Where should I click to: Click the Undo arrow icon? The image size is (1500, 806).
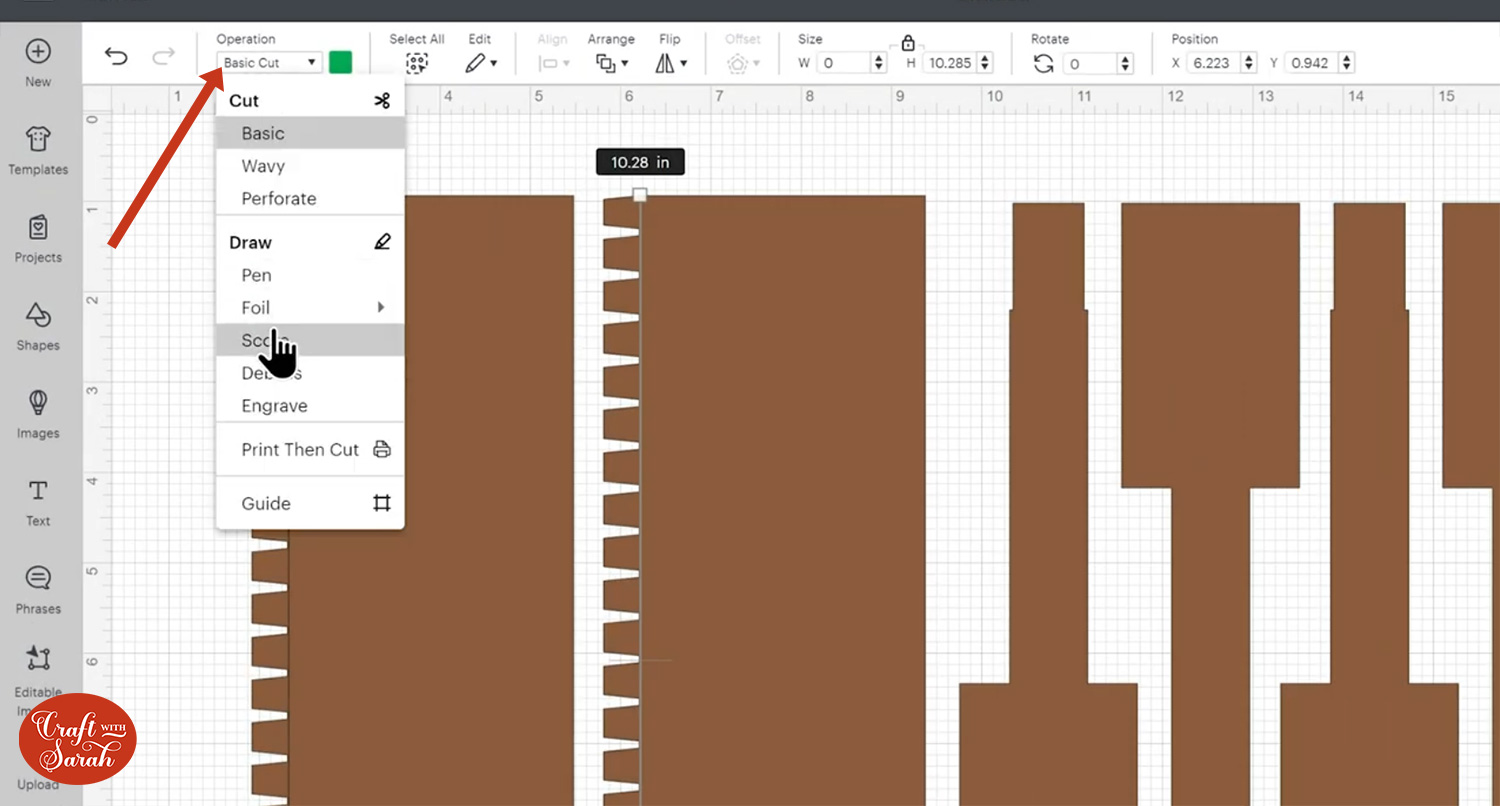click(x=116, y=56)
